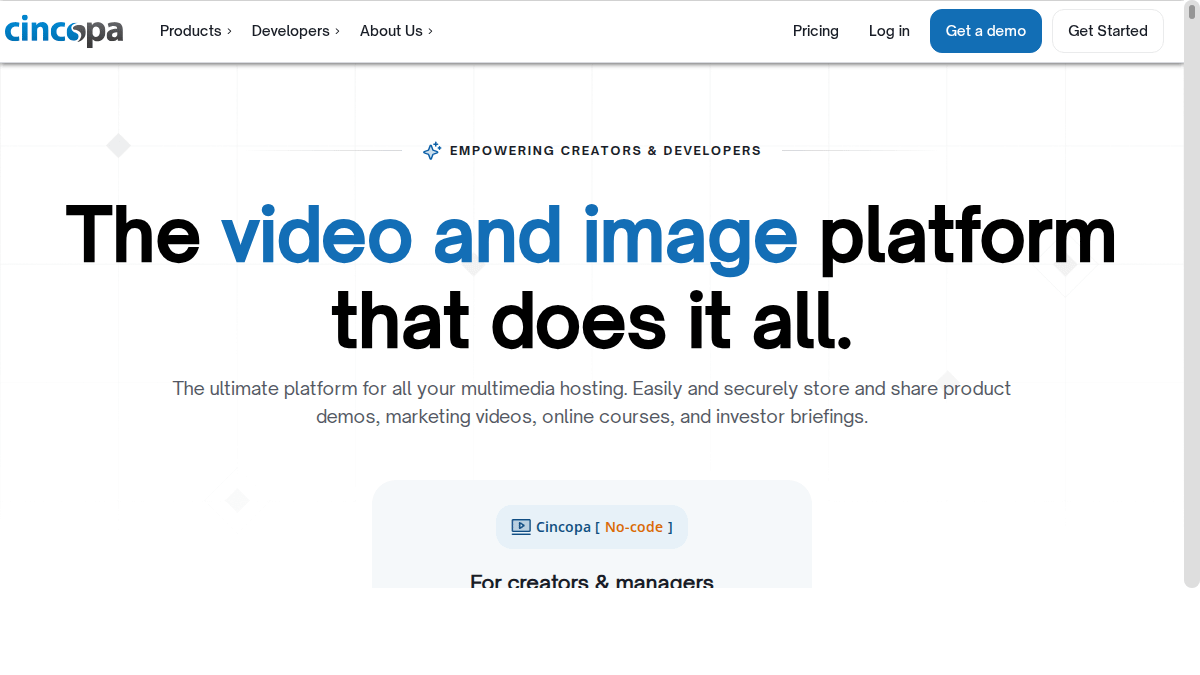Click the orange No-code label
Image resolution: width=1200 pixels, height=675 pixels.
click(x=634, y=527)
